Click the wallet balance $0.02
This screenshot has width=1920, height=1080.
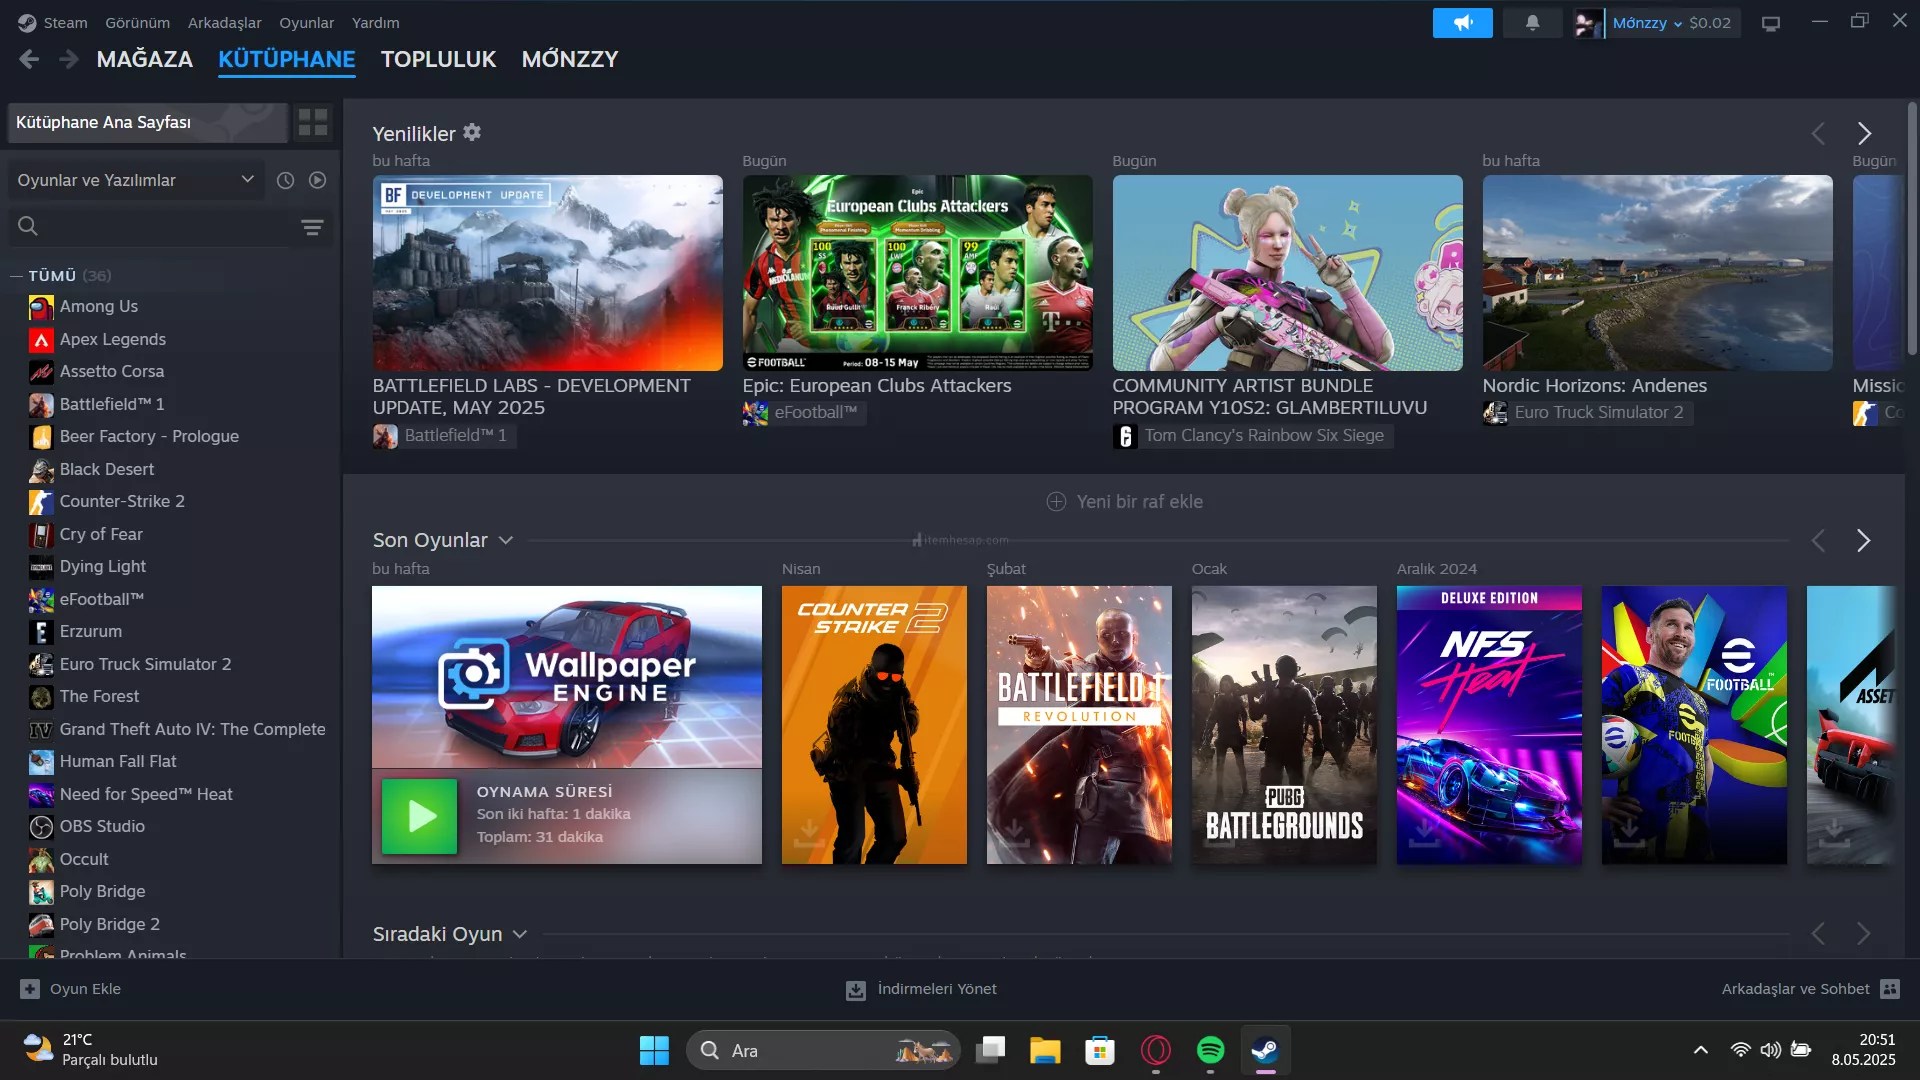point(1710,23)
